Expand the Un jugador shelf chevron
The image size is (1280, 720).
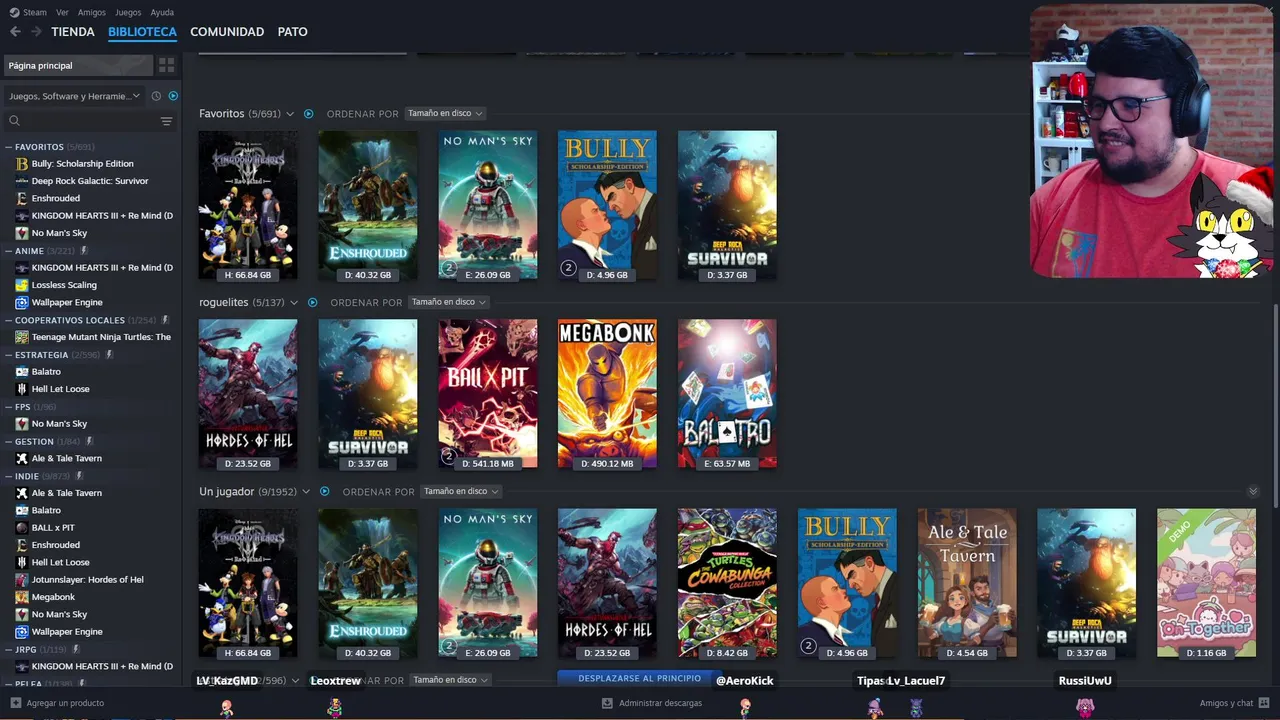(306, 491)
